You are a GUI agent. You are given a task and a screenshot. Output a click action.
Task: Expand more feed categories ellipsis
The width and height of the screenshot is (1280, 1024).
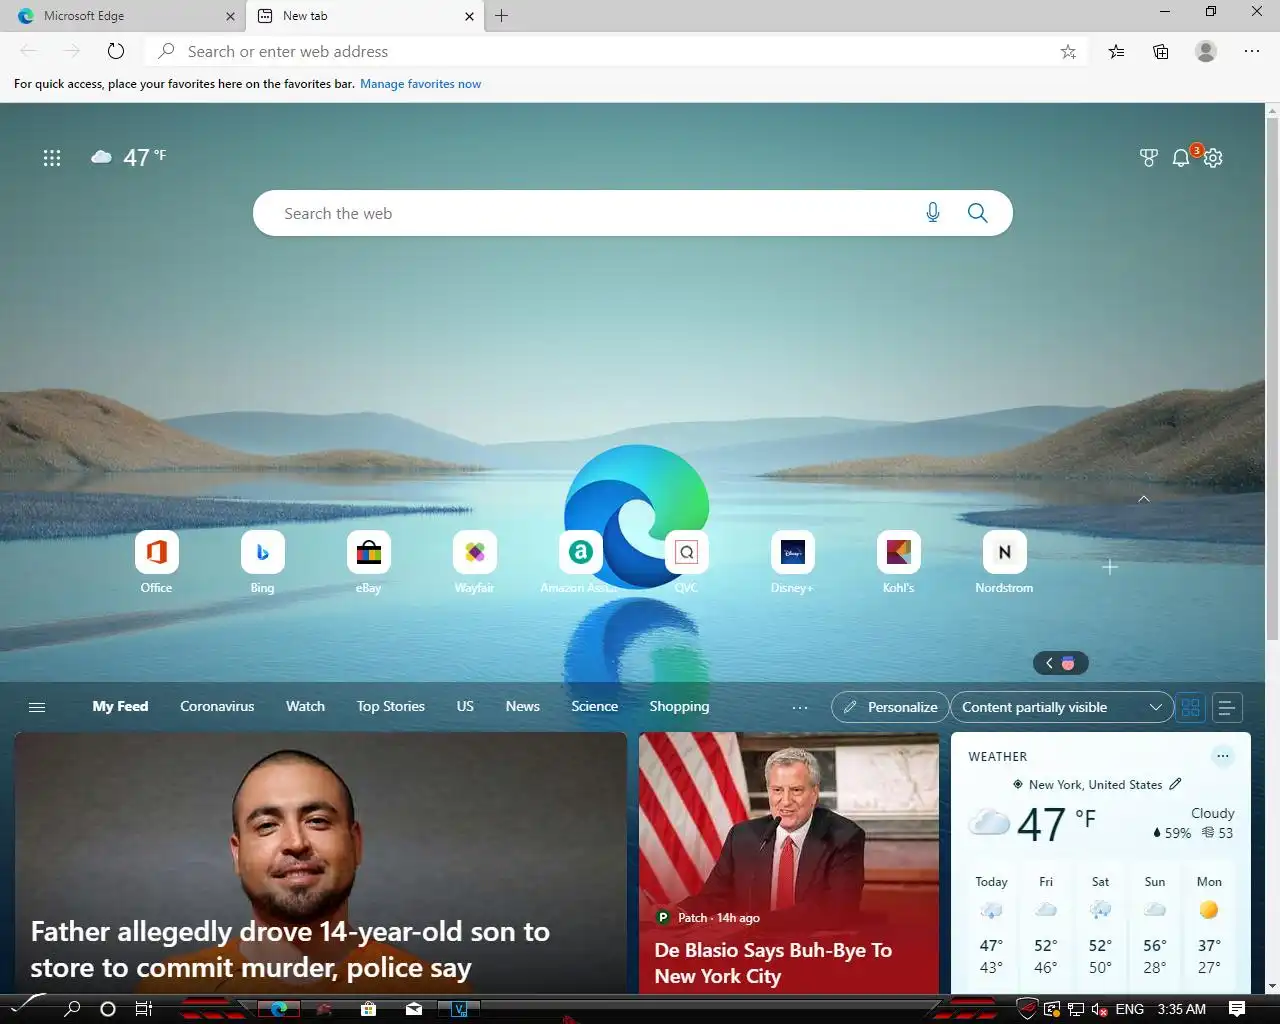point(799,707)
